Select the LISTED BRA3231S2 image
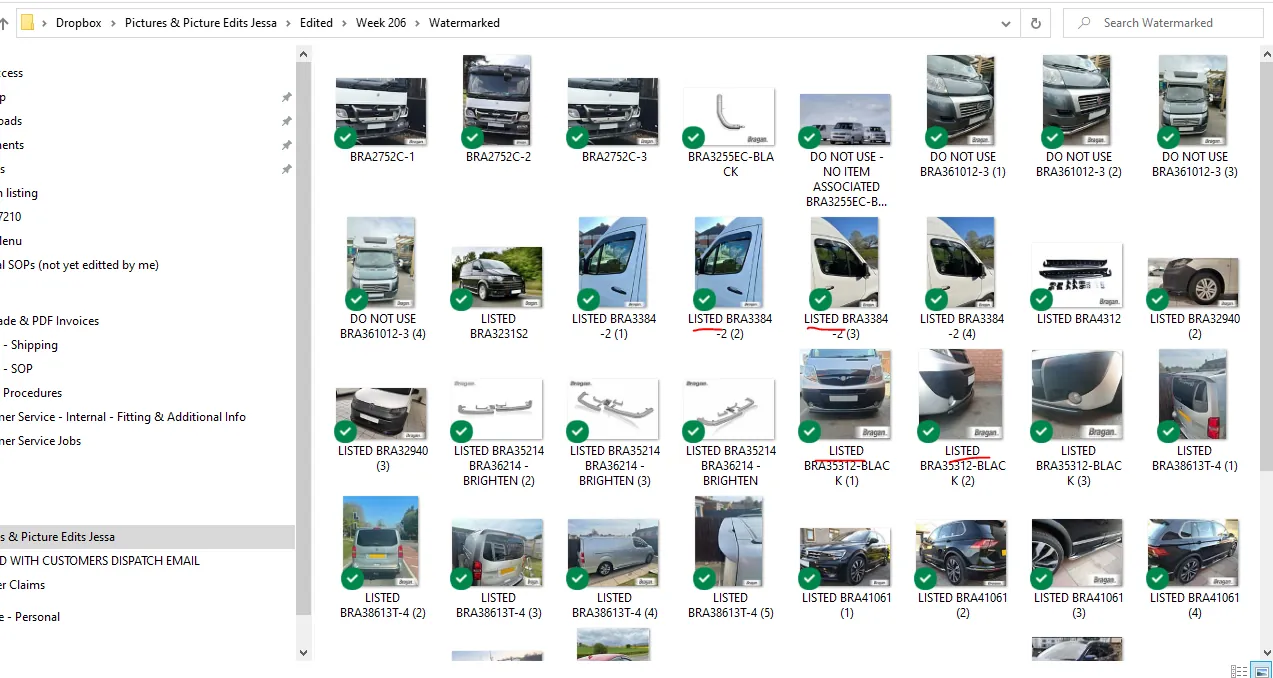The image size is (1273, 678). [498, 279]
